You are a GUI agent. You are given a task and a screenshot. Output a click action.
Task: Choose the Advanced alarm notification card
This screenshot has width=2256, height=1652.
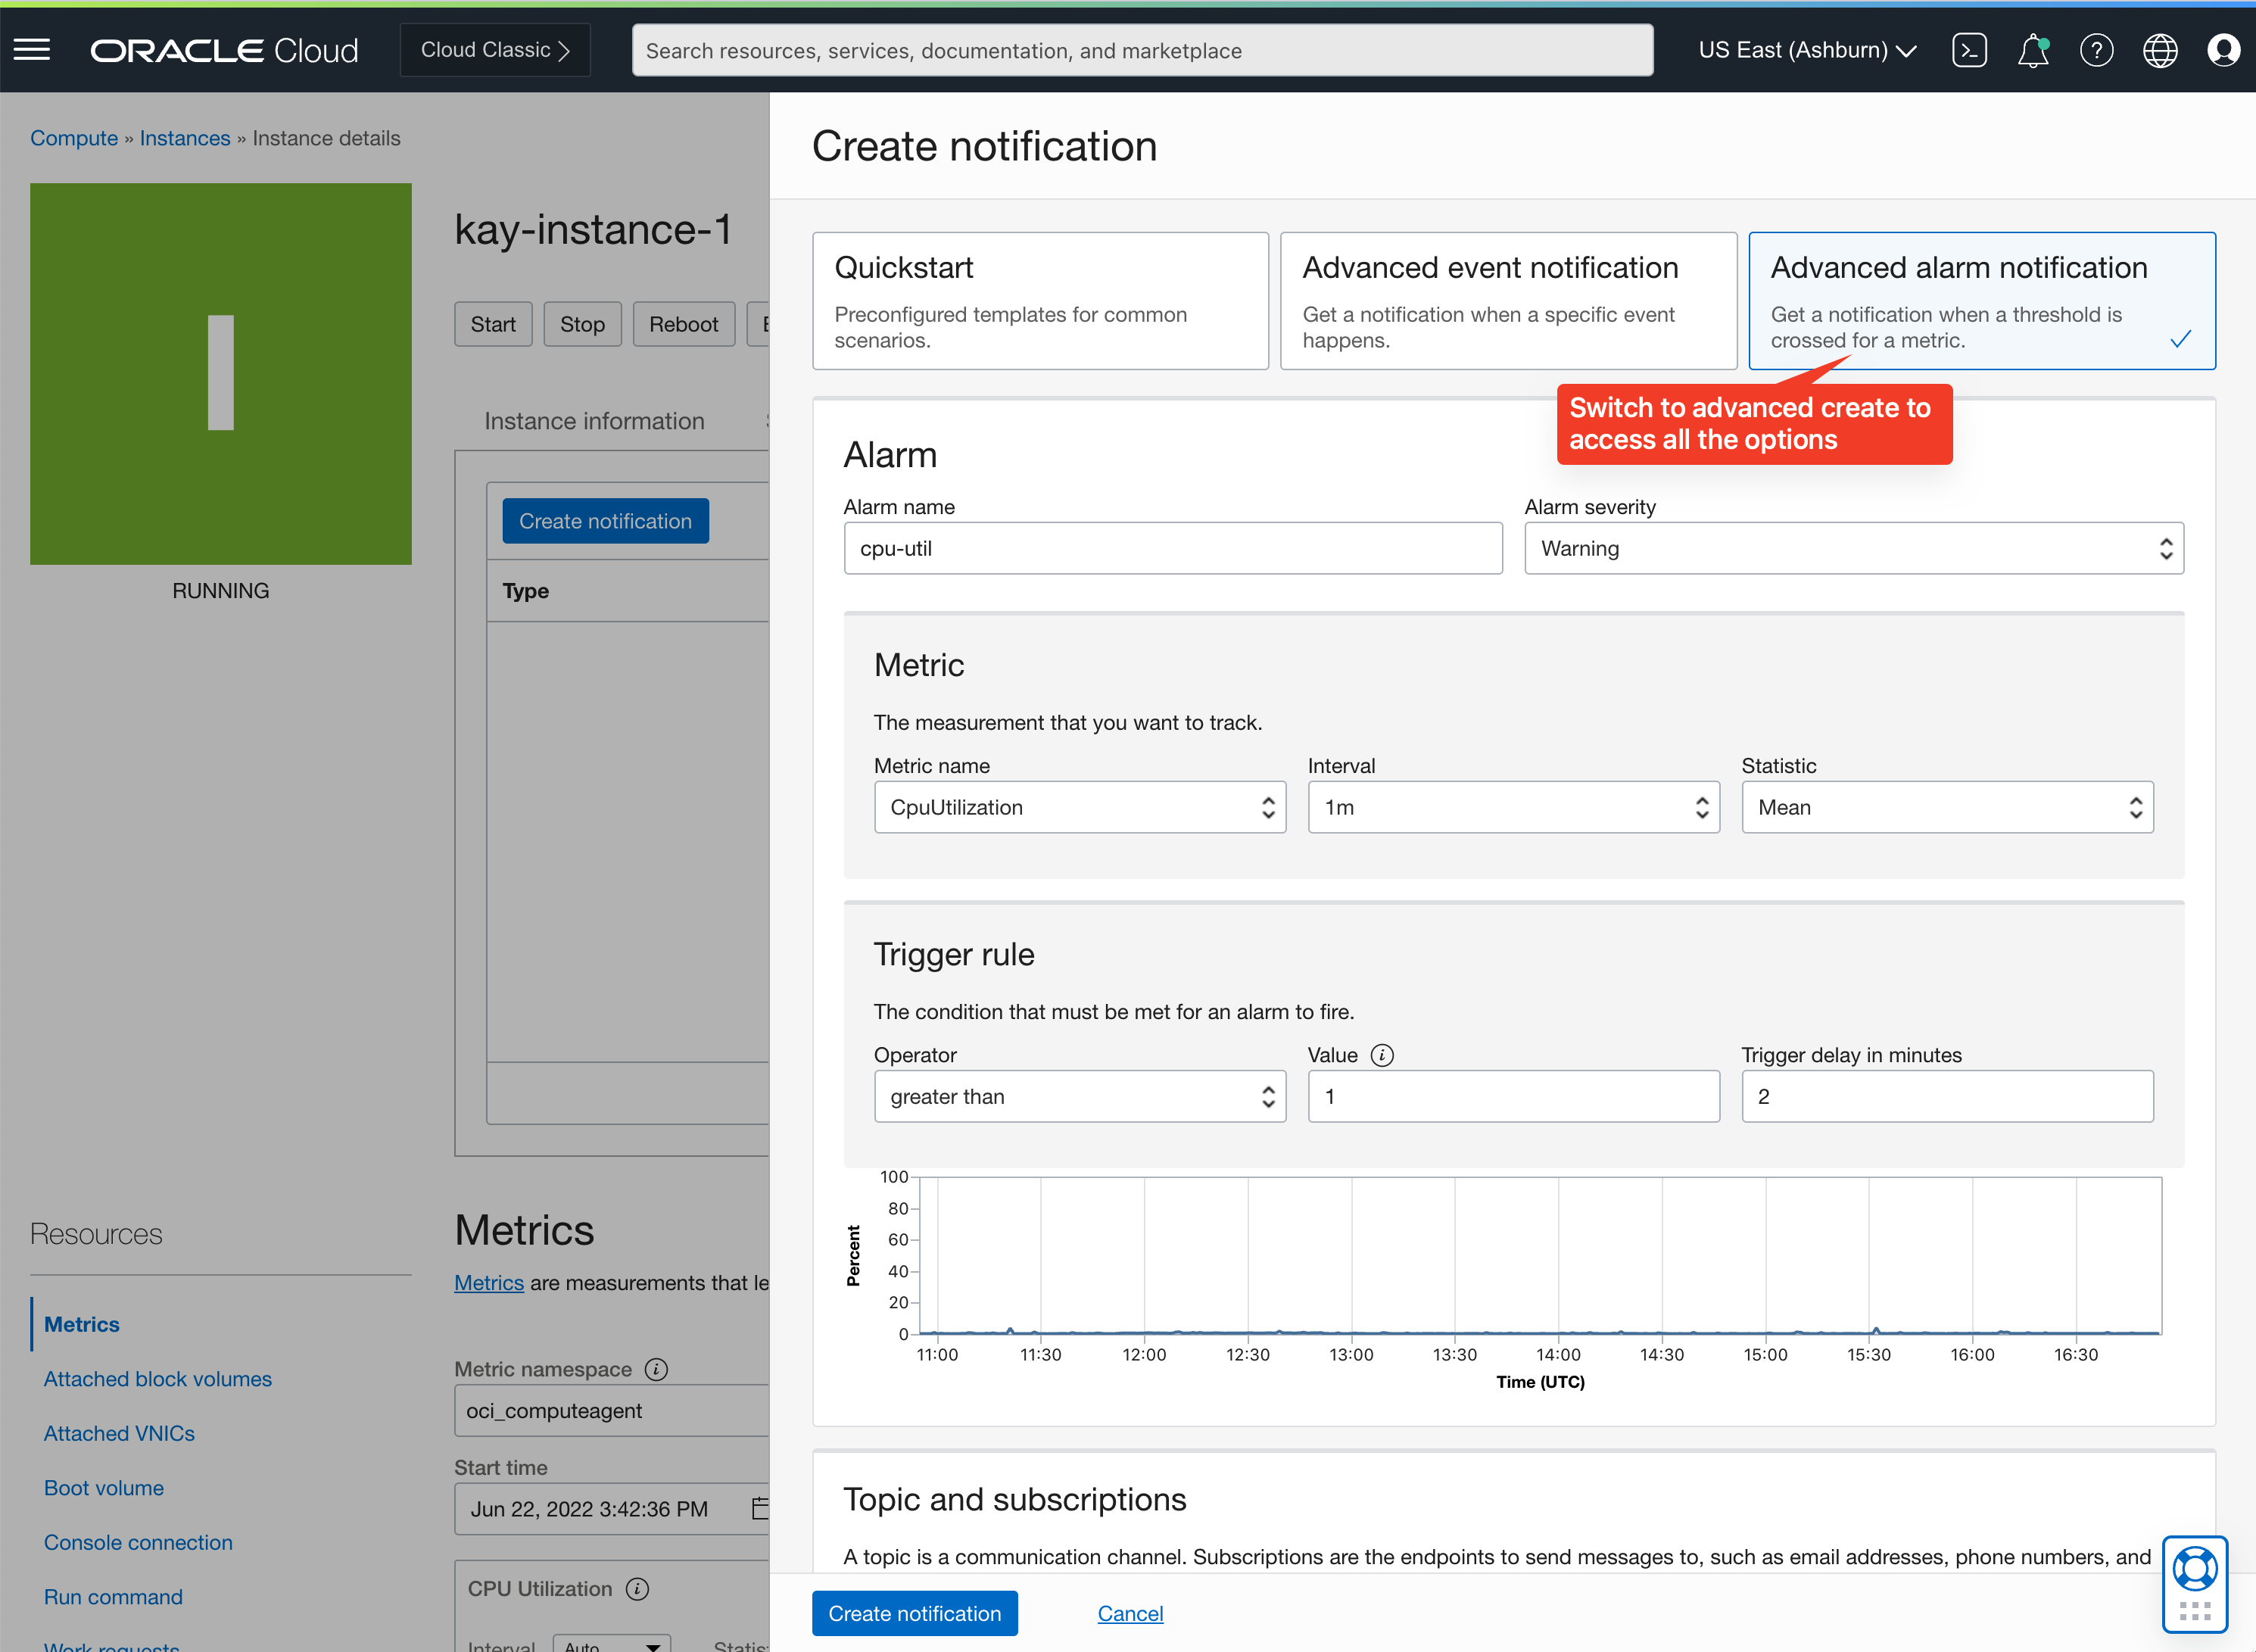point(1981,300)
